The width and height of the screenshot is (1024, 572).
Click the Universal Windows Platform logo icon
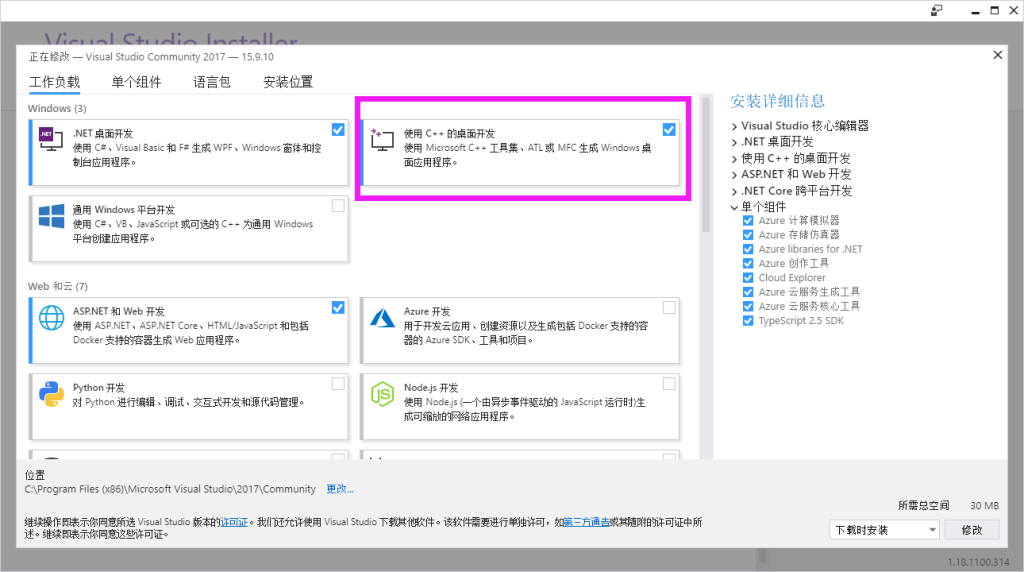point(52,215)
